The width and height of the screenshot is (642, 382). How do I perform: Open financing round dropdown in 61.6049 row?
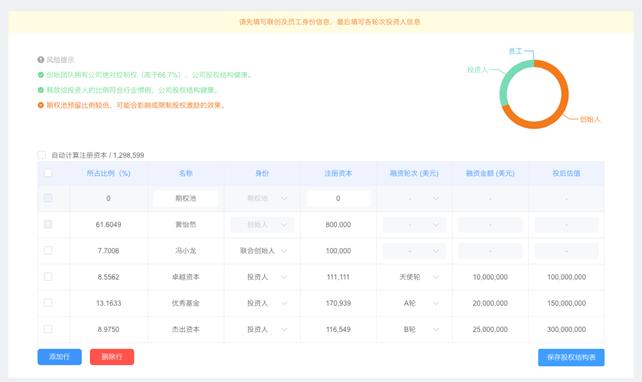[414, 224]
